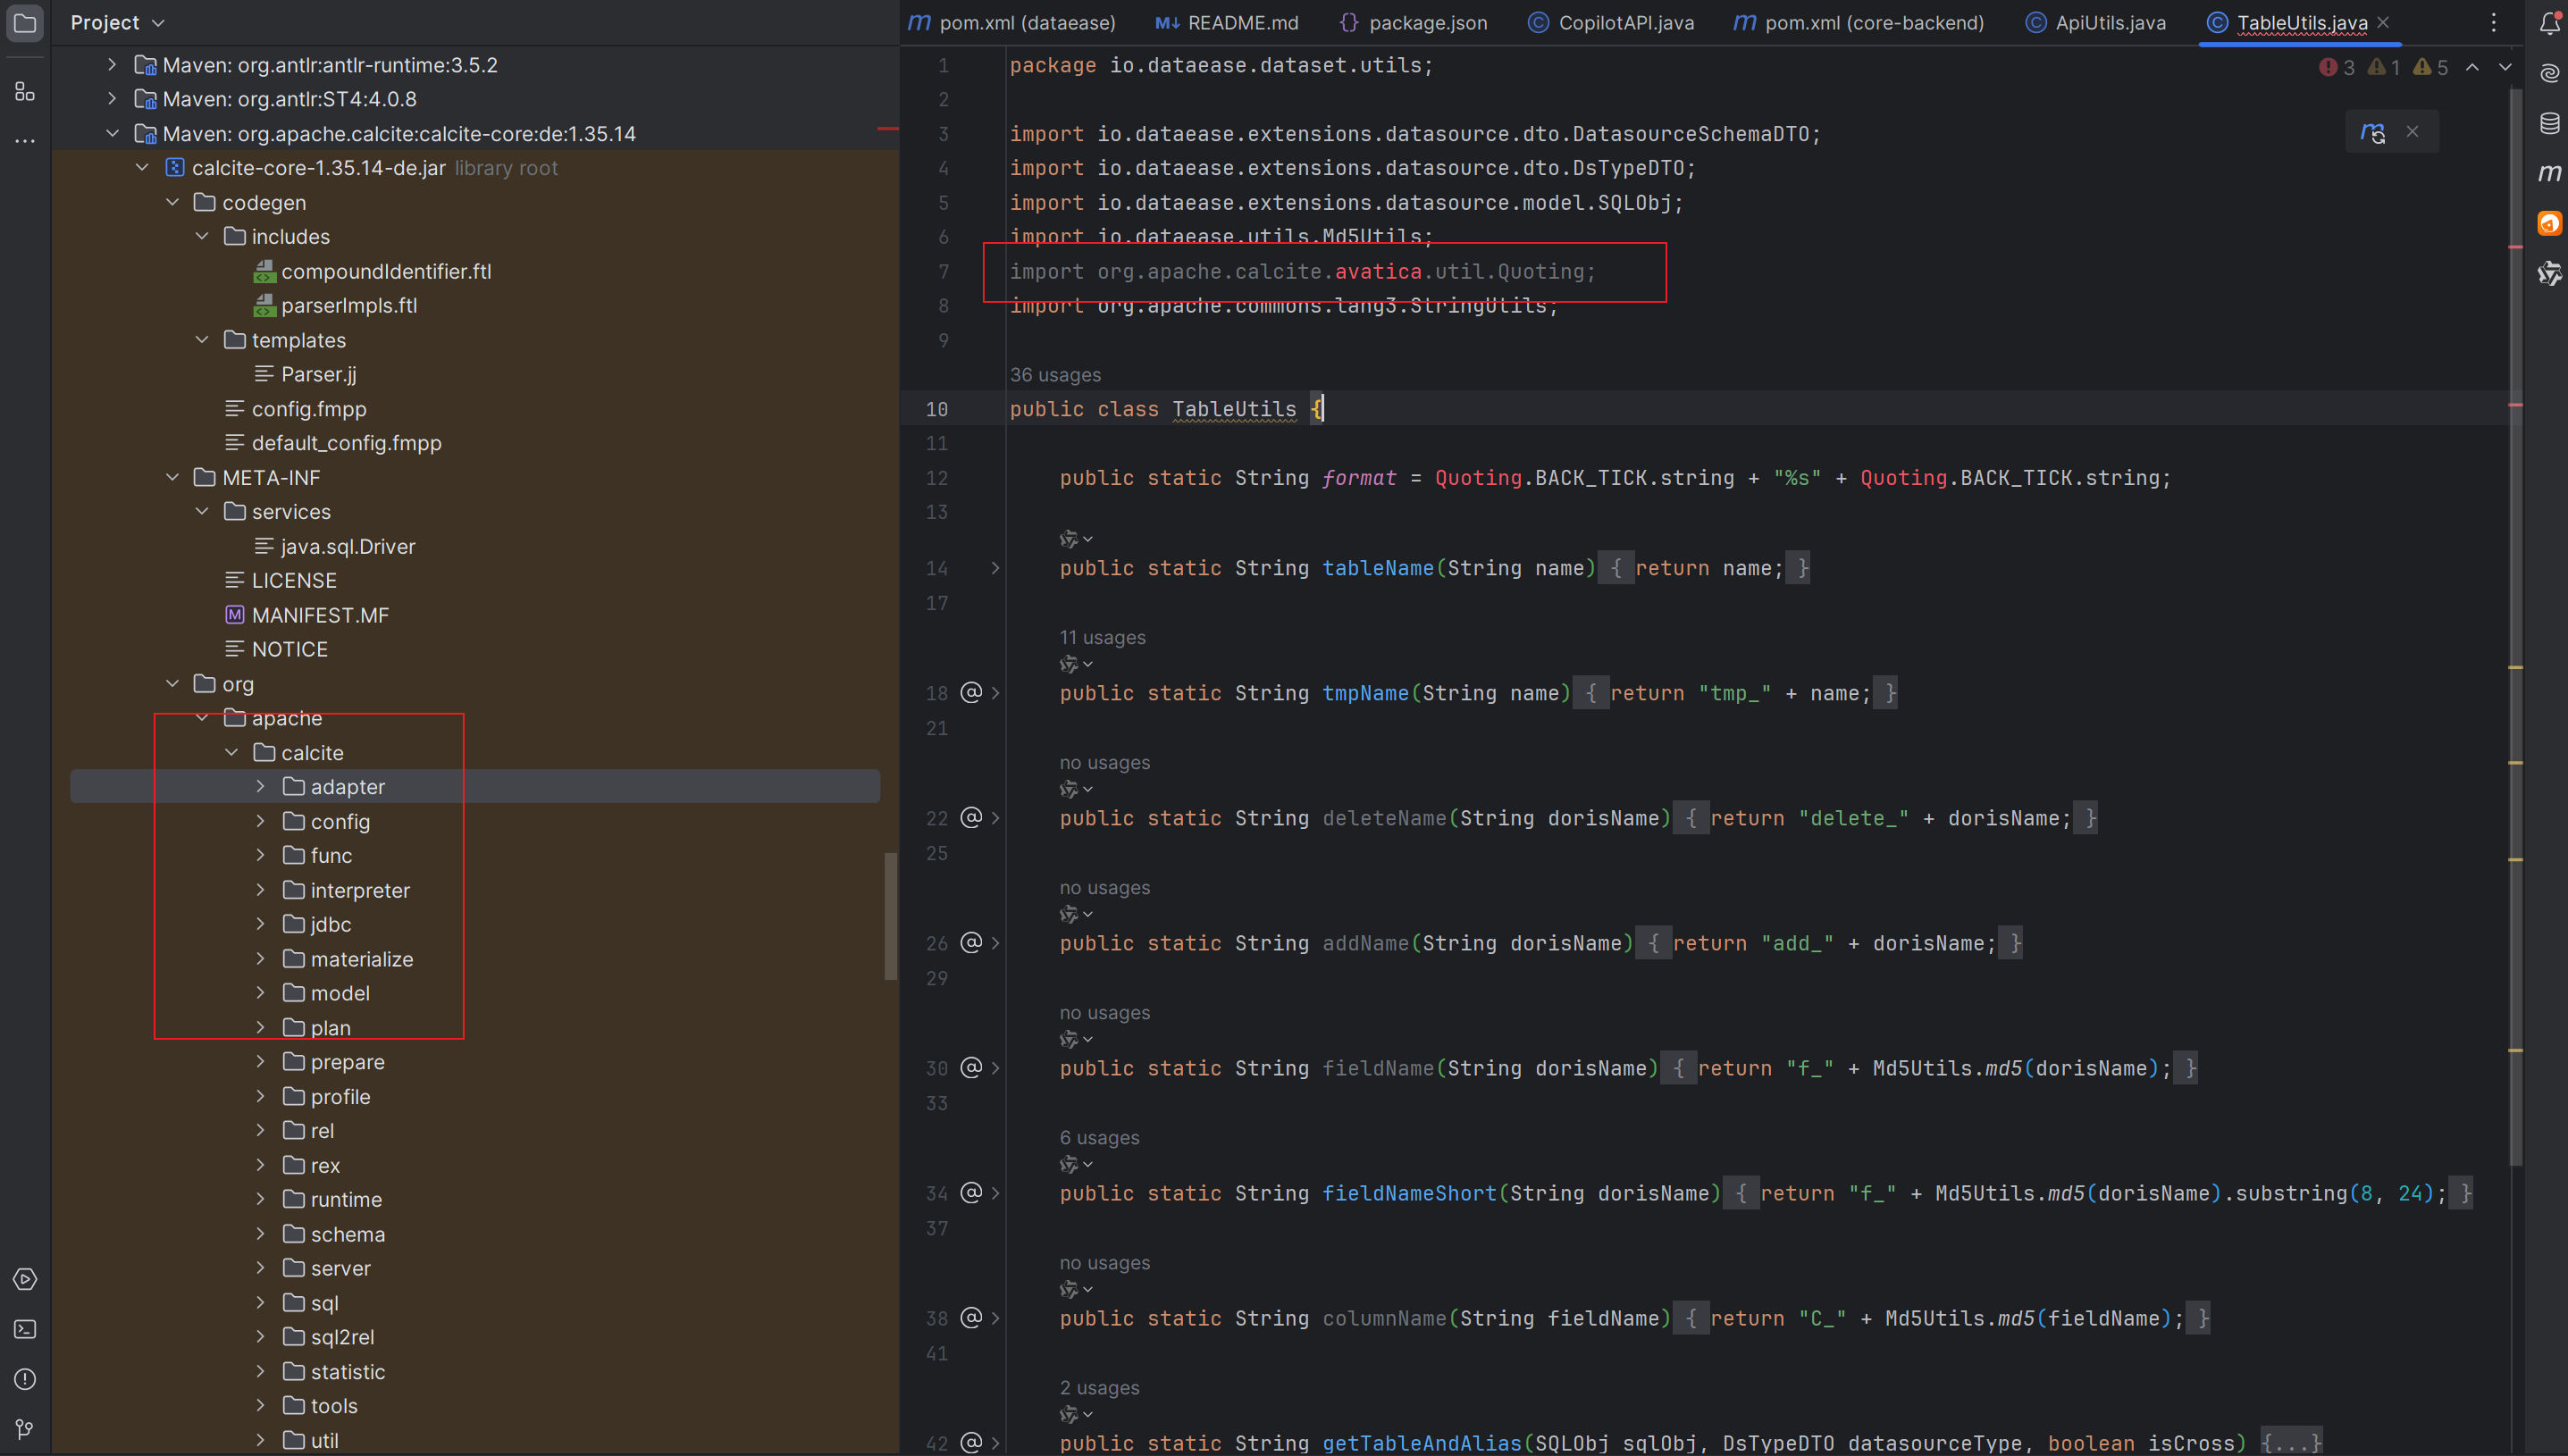Collapse the codegen folder node

(x=173, y=202)
